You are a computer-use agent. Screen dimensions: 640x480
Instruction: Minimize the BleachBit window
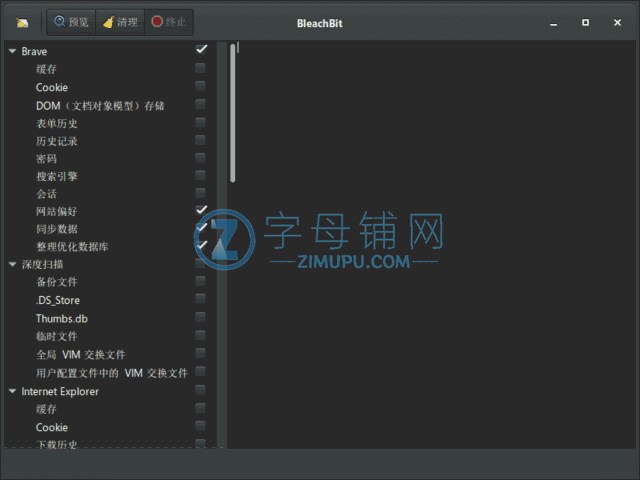(553, 23)
